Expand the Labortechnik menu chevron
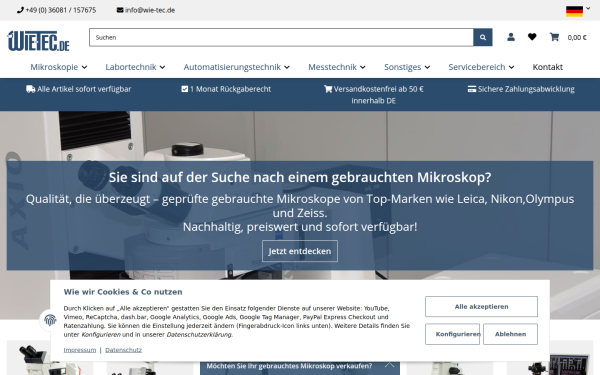This screenshot has width=600, height=375. tap(162, 67)
